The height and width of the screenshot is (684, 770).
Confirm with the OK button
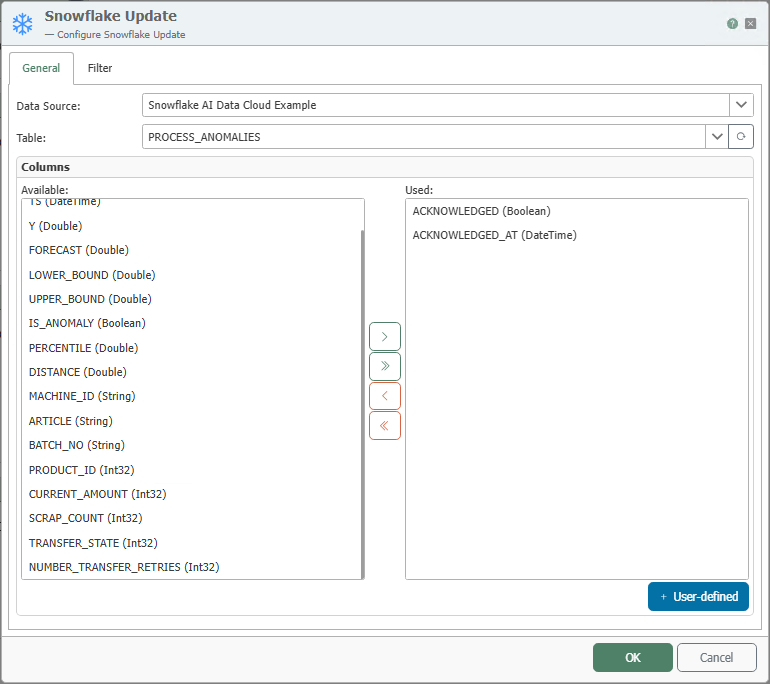coord(633,657)
